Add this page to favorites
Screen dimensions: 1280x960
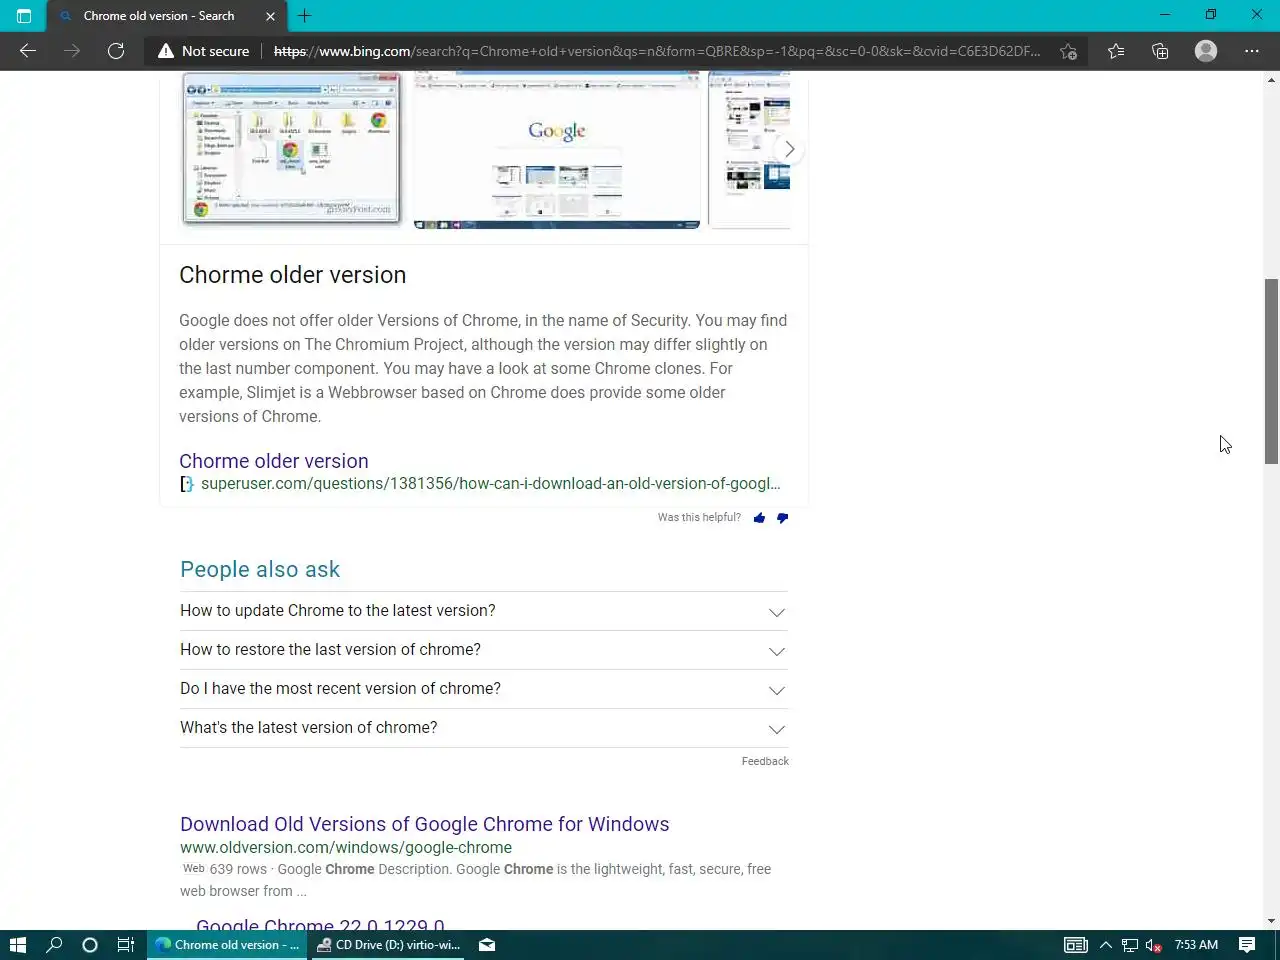click(x=1069, y=51)
